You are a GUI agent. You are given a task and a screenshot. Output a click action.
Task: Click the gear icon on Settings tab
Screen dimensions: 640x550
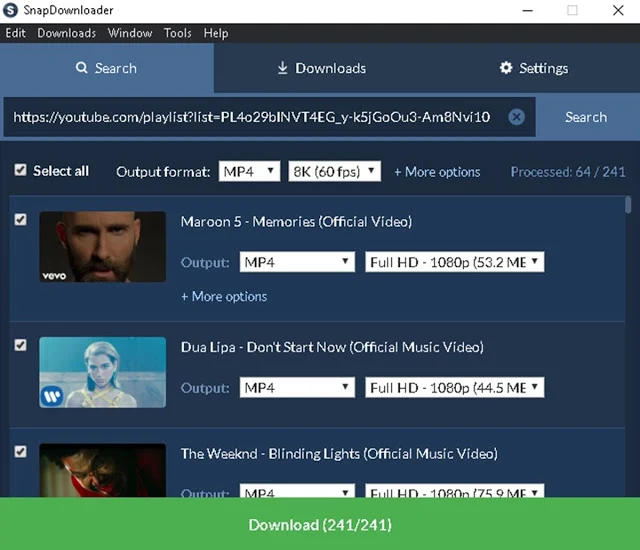[506, 68]
